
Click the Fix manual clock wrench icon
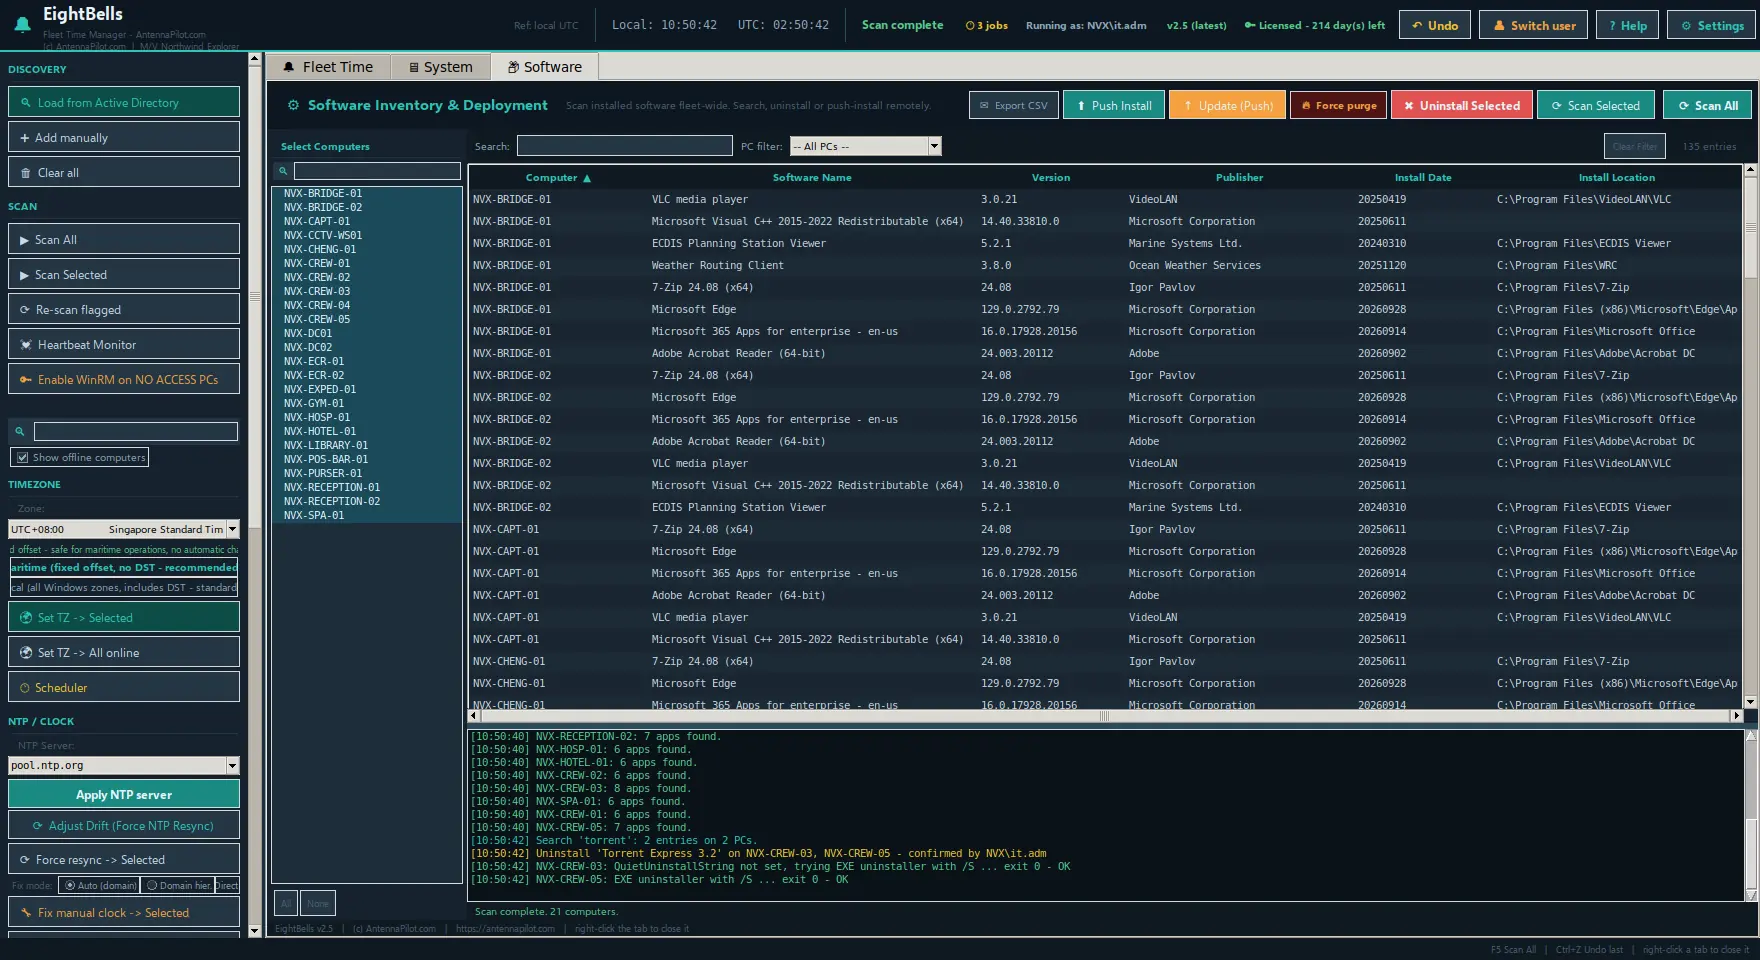[26, 913]
